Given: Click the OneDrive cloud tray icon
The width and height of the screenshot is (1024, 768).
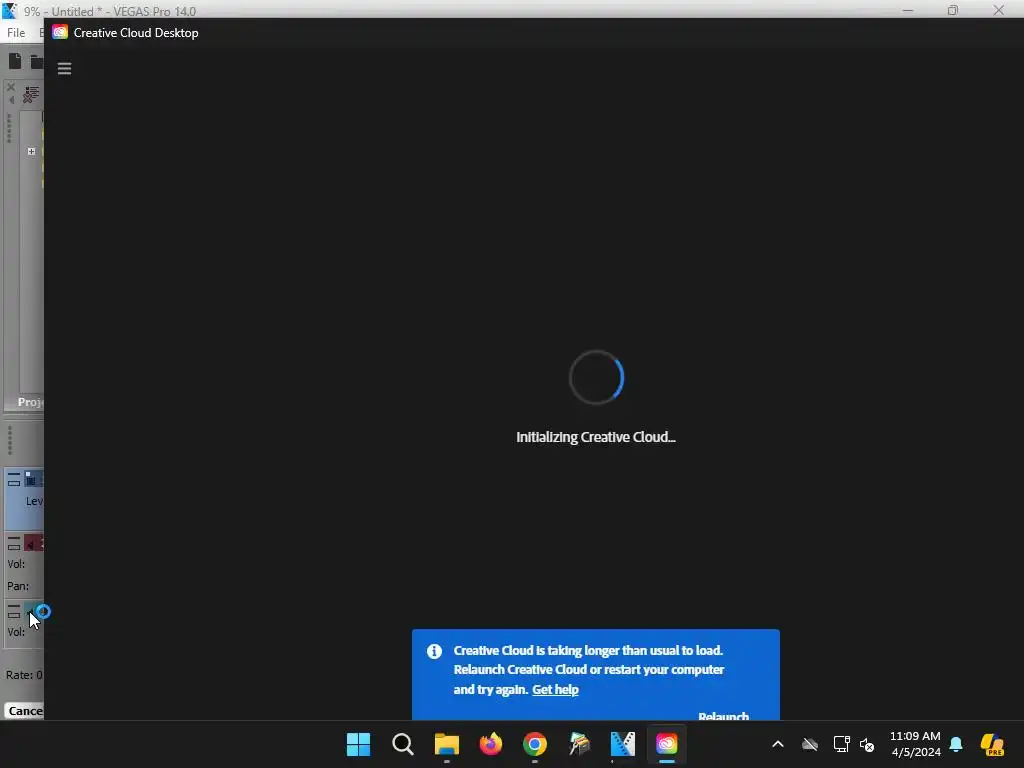Looking at the screenshot, I should point(810,744).
